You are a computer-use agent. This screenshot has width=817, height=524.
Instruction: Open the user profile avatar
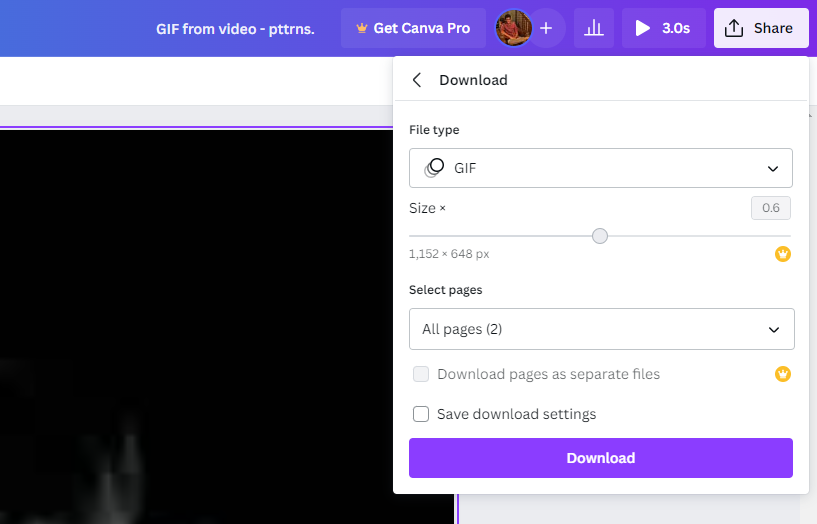[x=513, y=28]
